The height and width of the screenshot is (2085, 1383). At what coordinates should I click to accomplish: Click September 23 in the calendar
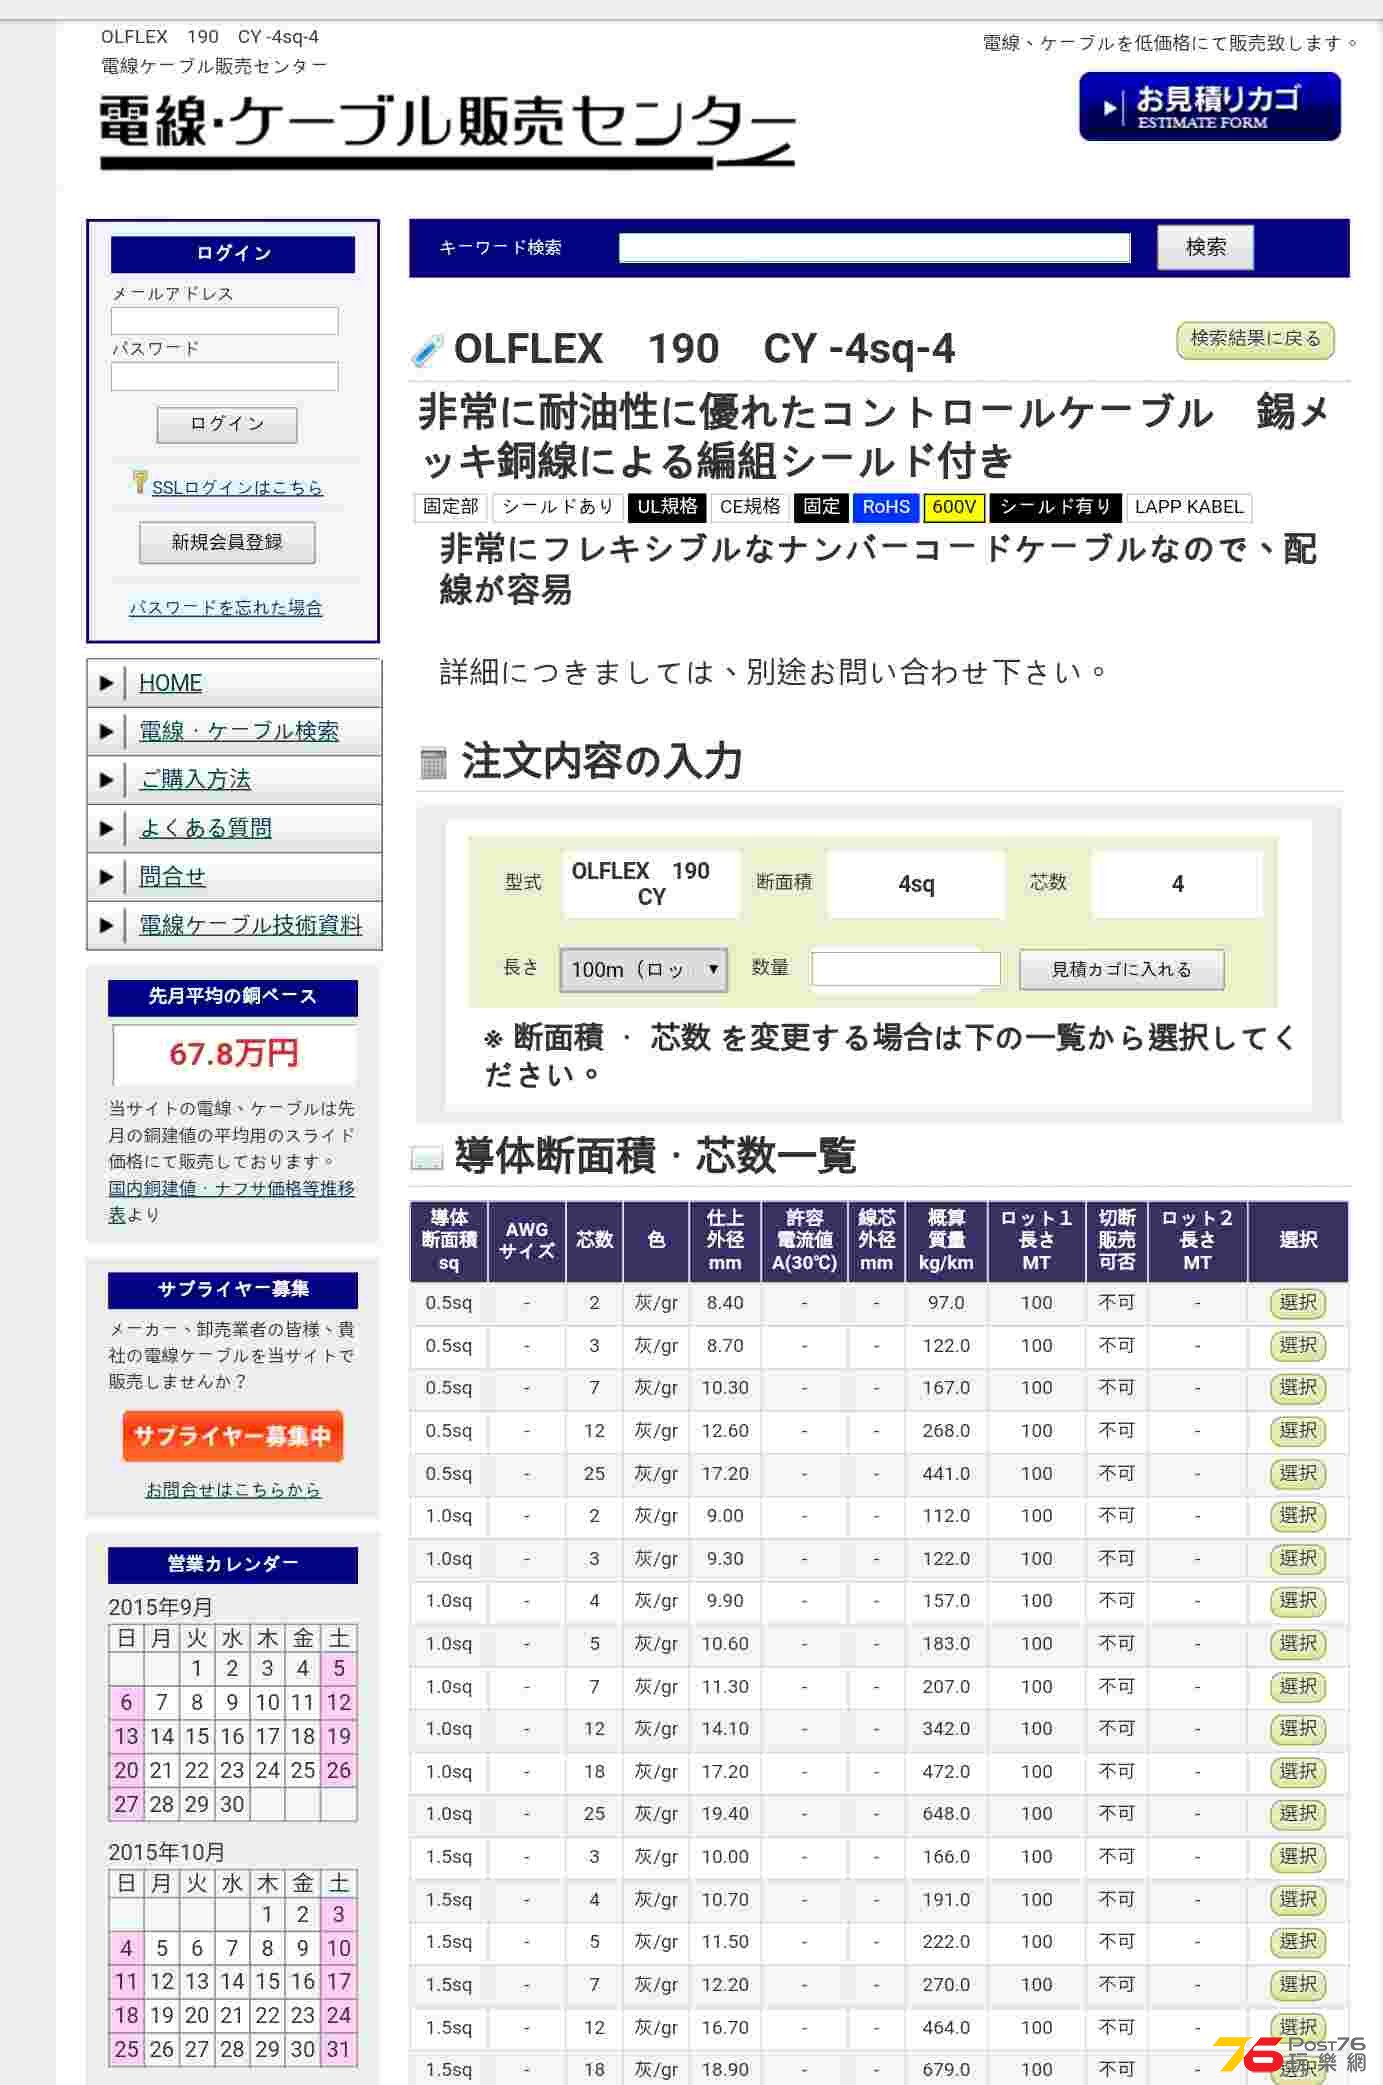point(232,1771)
